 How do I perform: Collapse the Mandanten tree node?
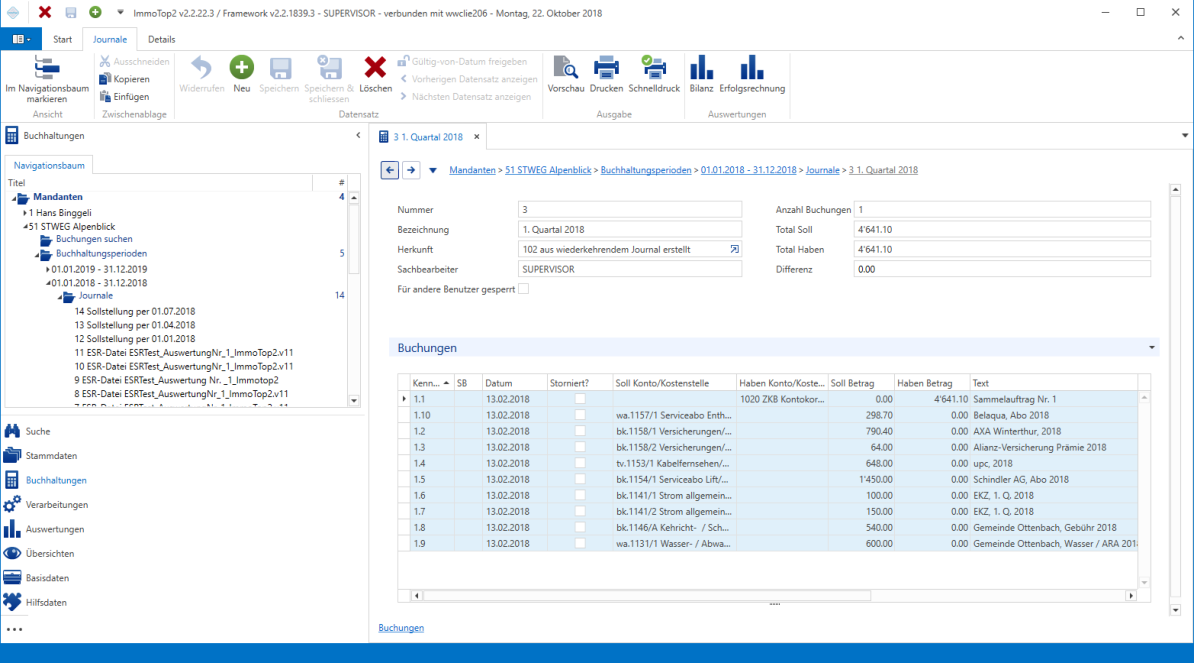tap(14, 198)
